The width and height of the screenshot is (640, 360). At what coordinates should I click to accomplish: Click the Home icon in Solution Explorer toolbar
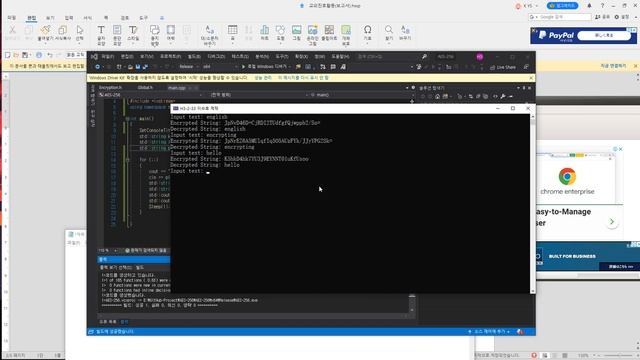437,96
